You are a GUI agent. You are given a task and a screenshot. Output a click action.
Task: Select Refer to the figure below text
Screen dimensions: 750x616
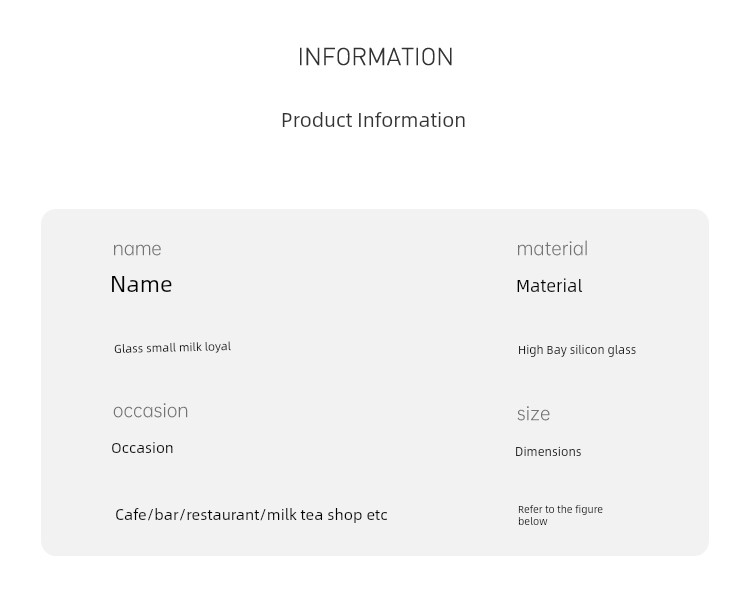point(560,515)
